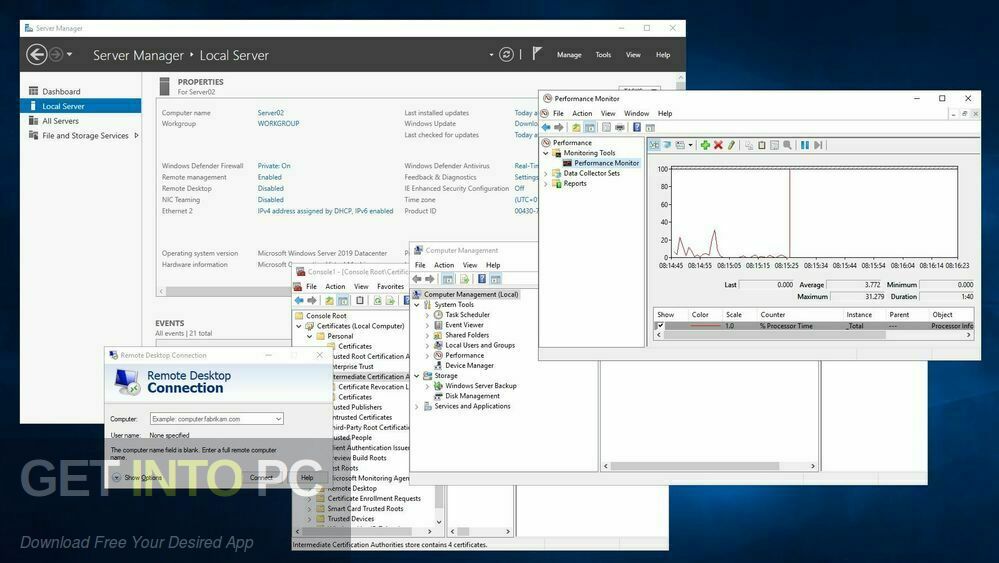Highlight the counter with the pencil icon
This screenshot has height=563, width=999.
pyautogui.click(x=731, y=145)
